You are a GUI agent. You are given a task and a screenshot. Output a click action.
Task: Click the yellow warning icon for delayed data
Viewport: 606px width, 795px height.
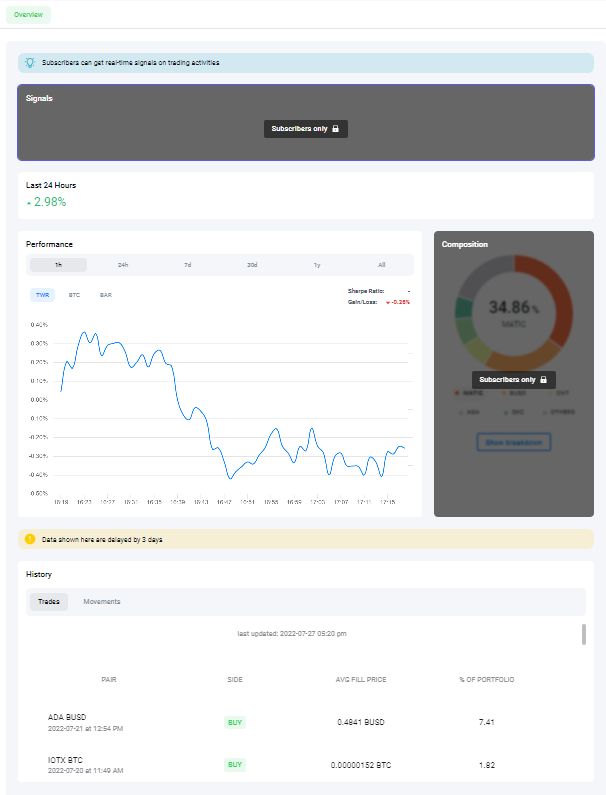click(30, 539)
